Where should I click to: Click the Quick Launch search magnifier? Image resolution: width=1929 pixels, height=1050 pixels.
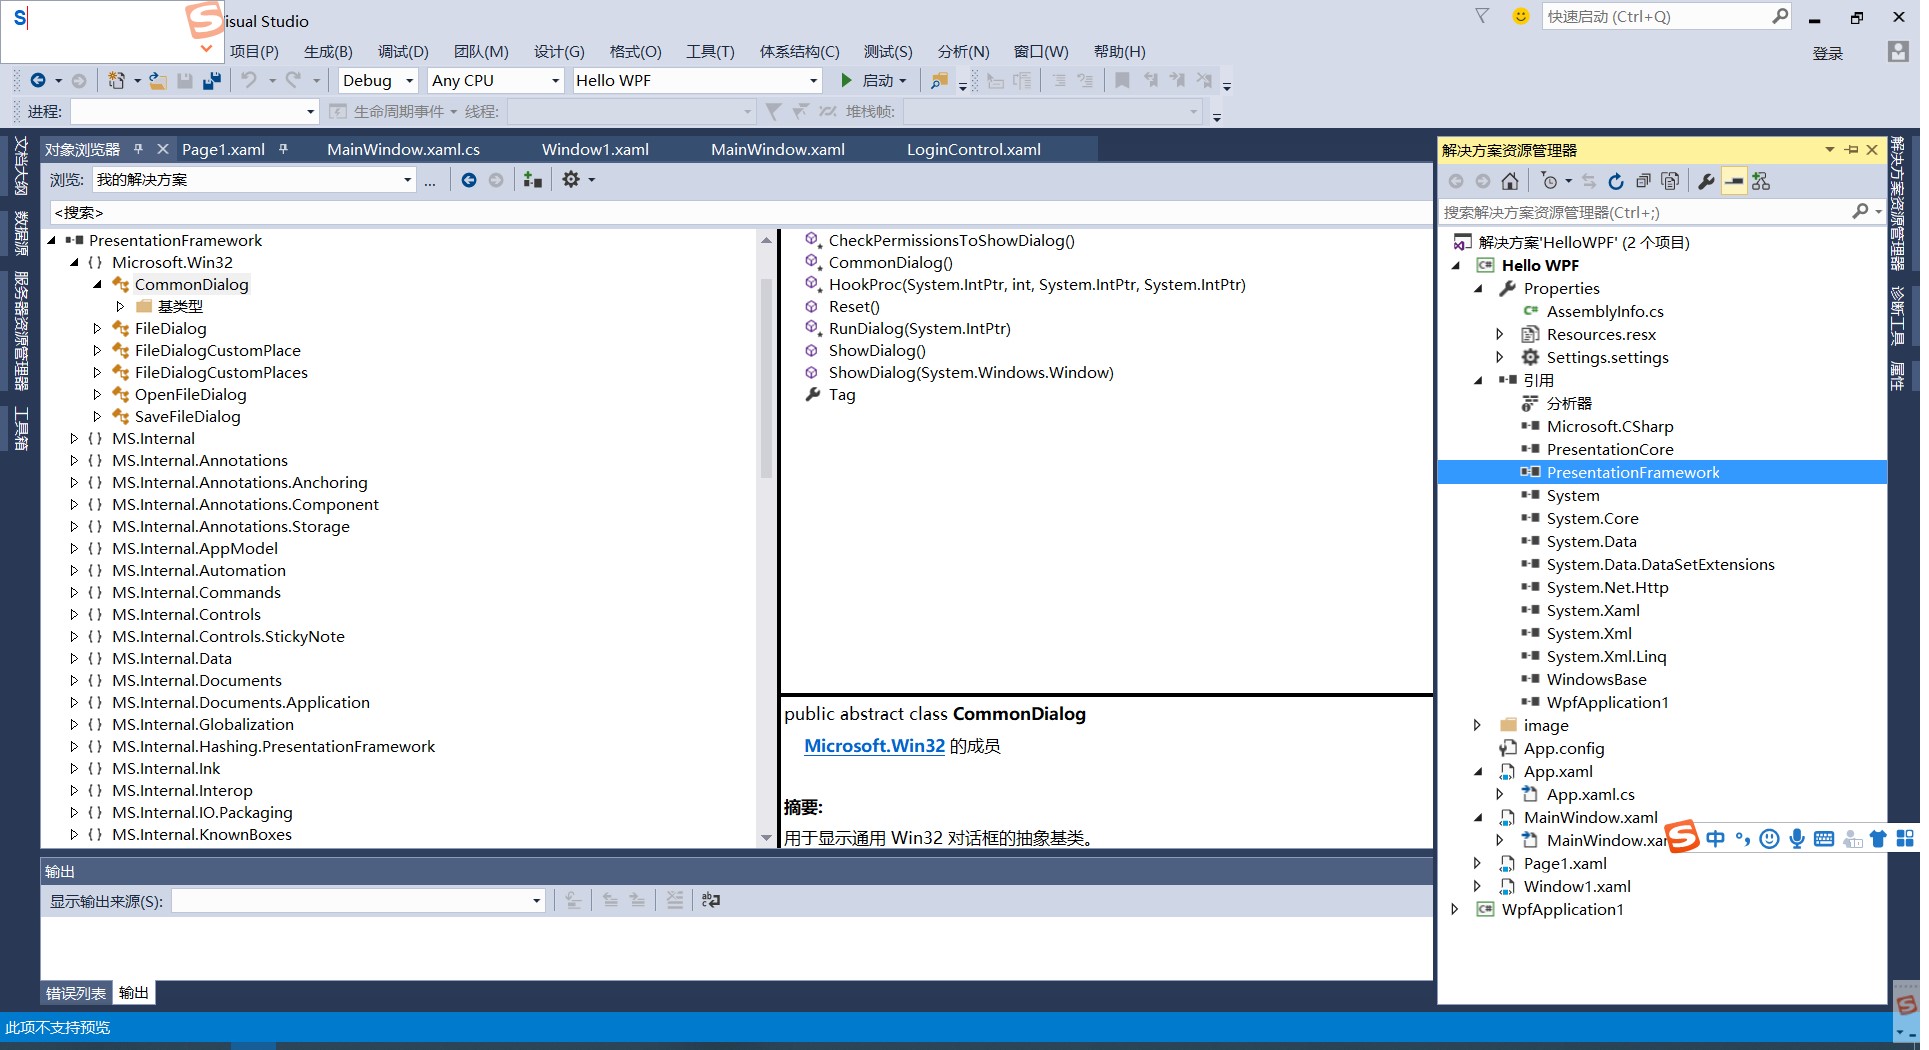click(1780, 16)
